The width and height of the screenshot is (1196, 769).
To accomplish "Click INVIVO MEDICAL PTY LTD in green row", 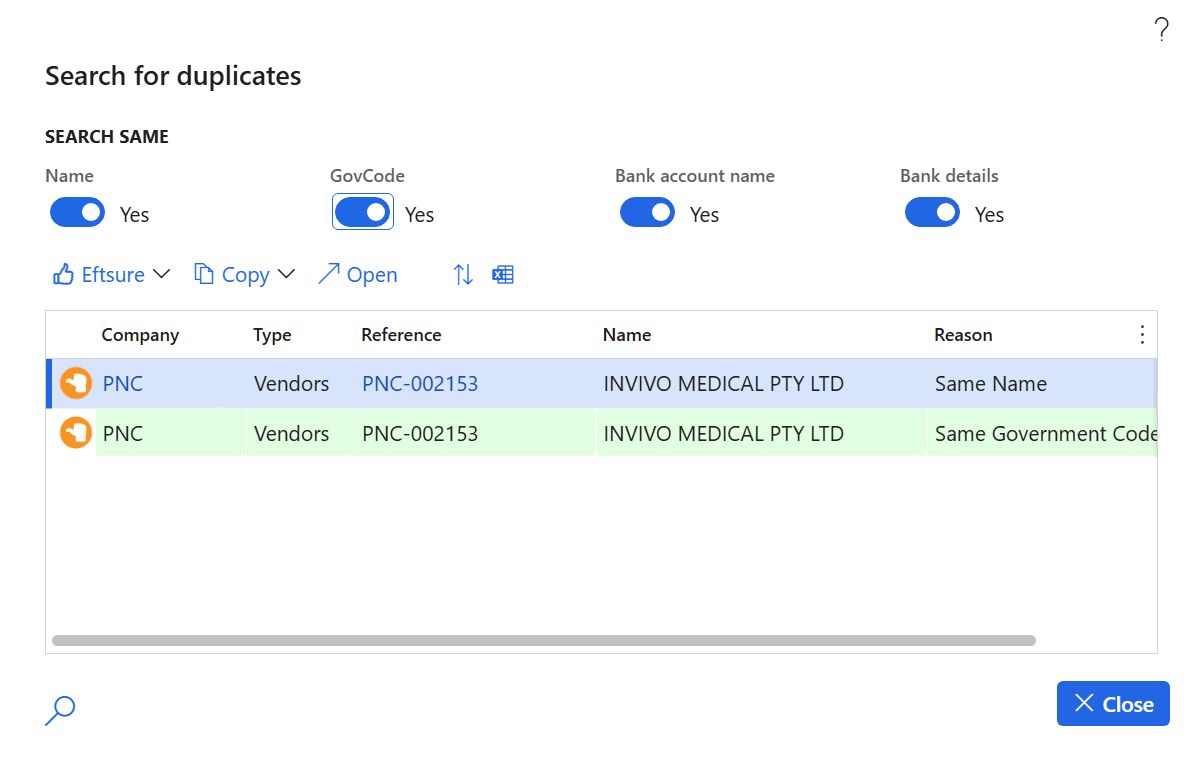I will point(760,433).
